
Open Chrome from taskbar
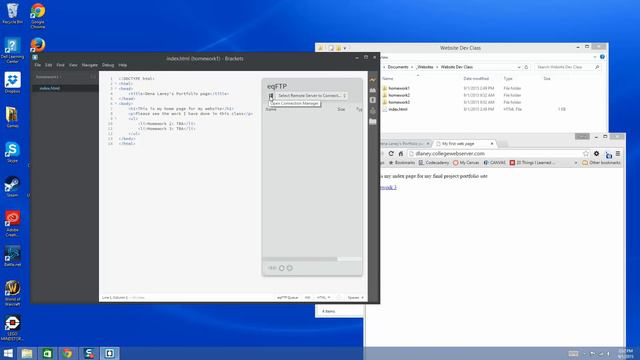[68, 353]
